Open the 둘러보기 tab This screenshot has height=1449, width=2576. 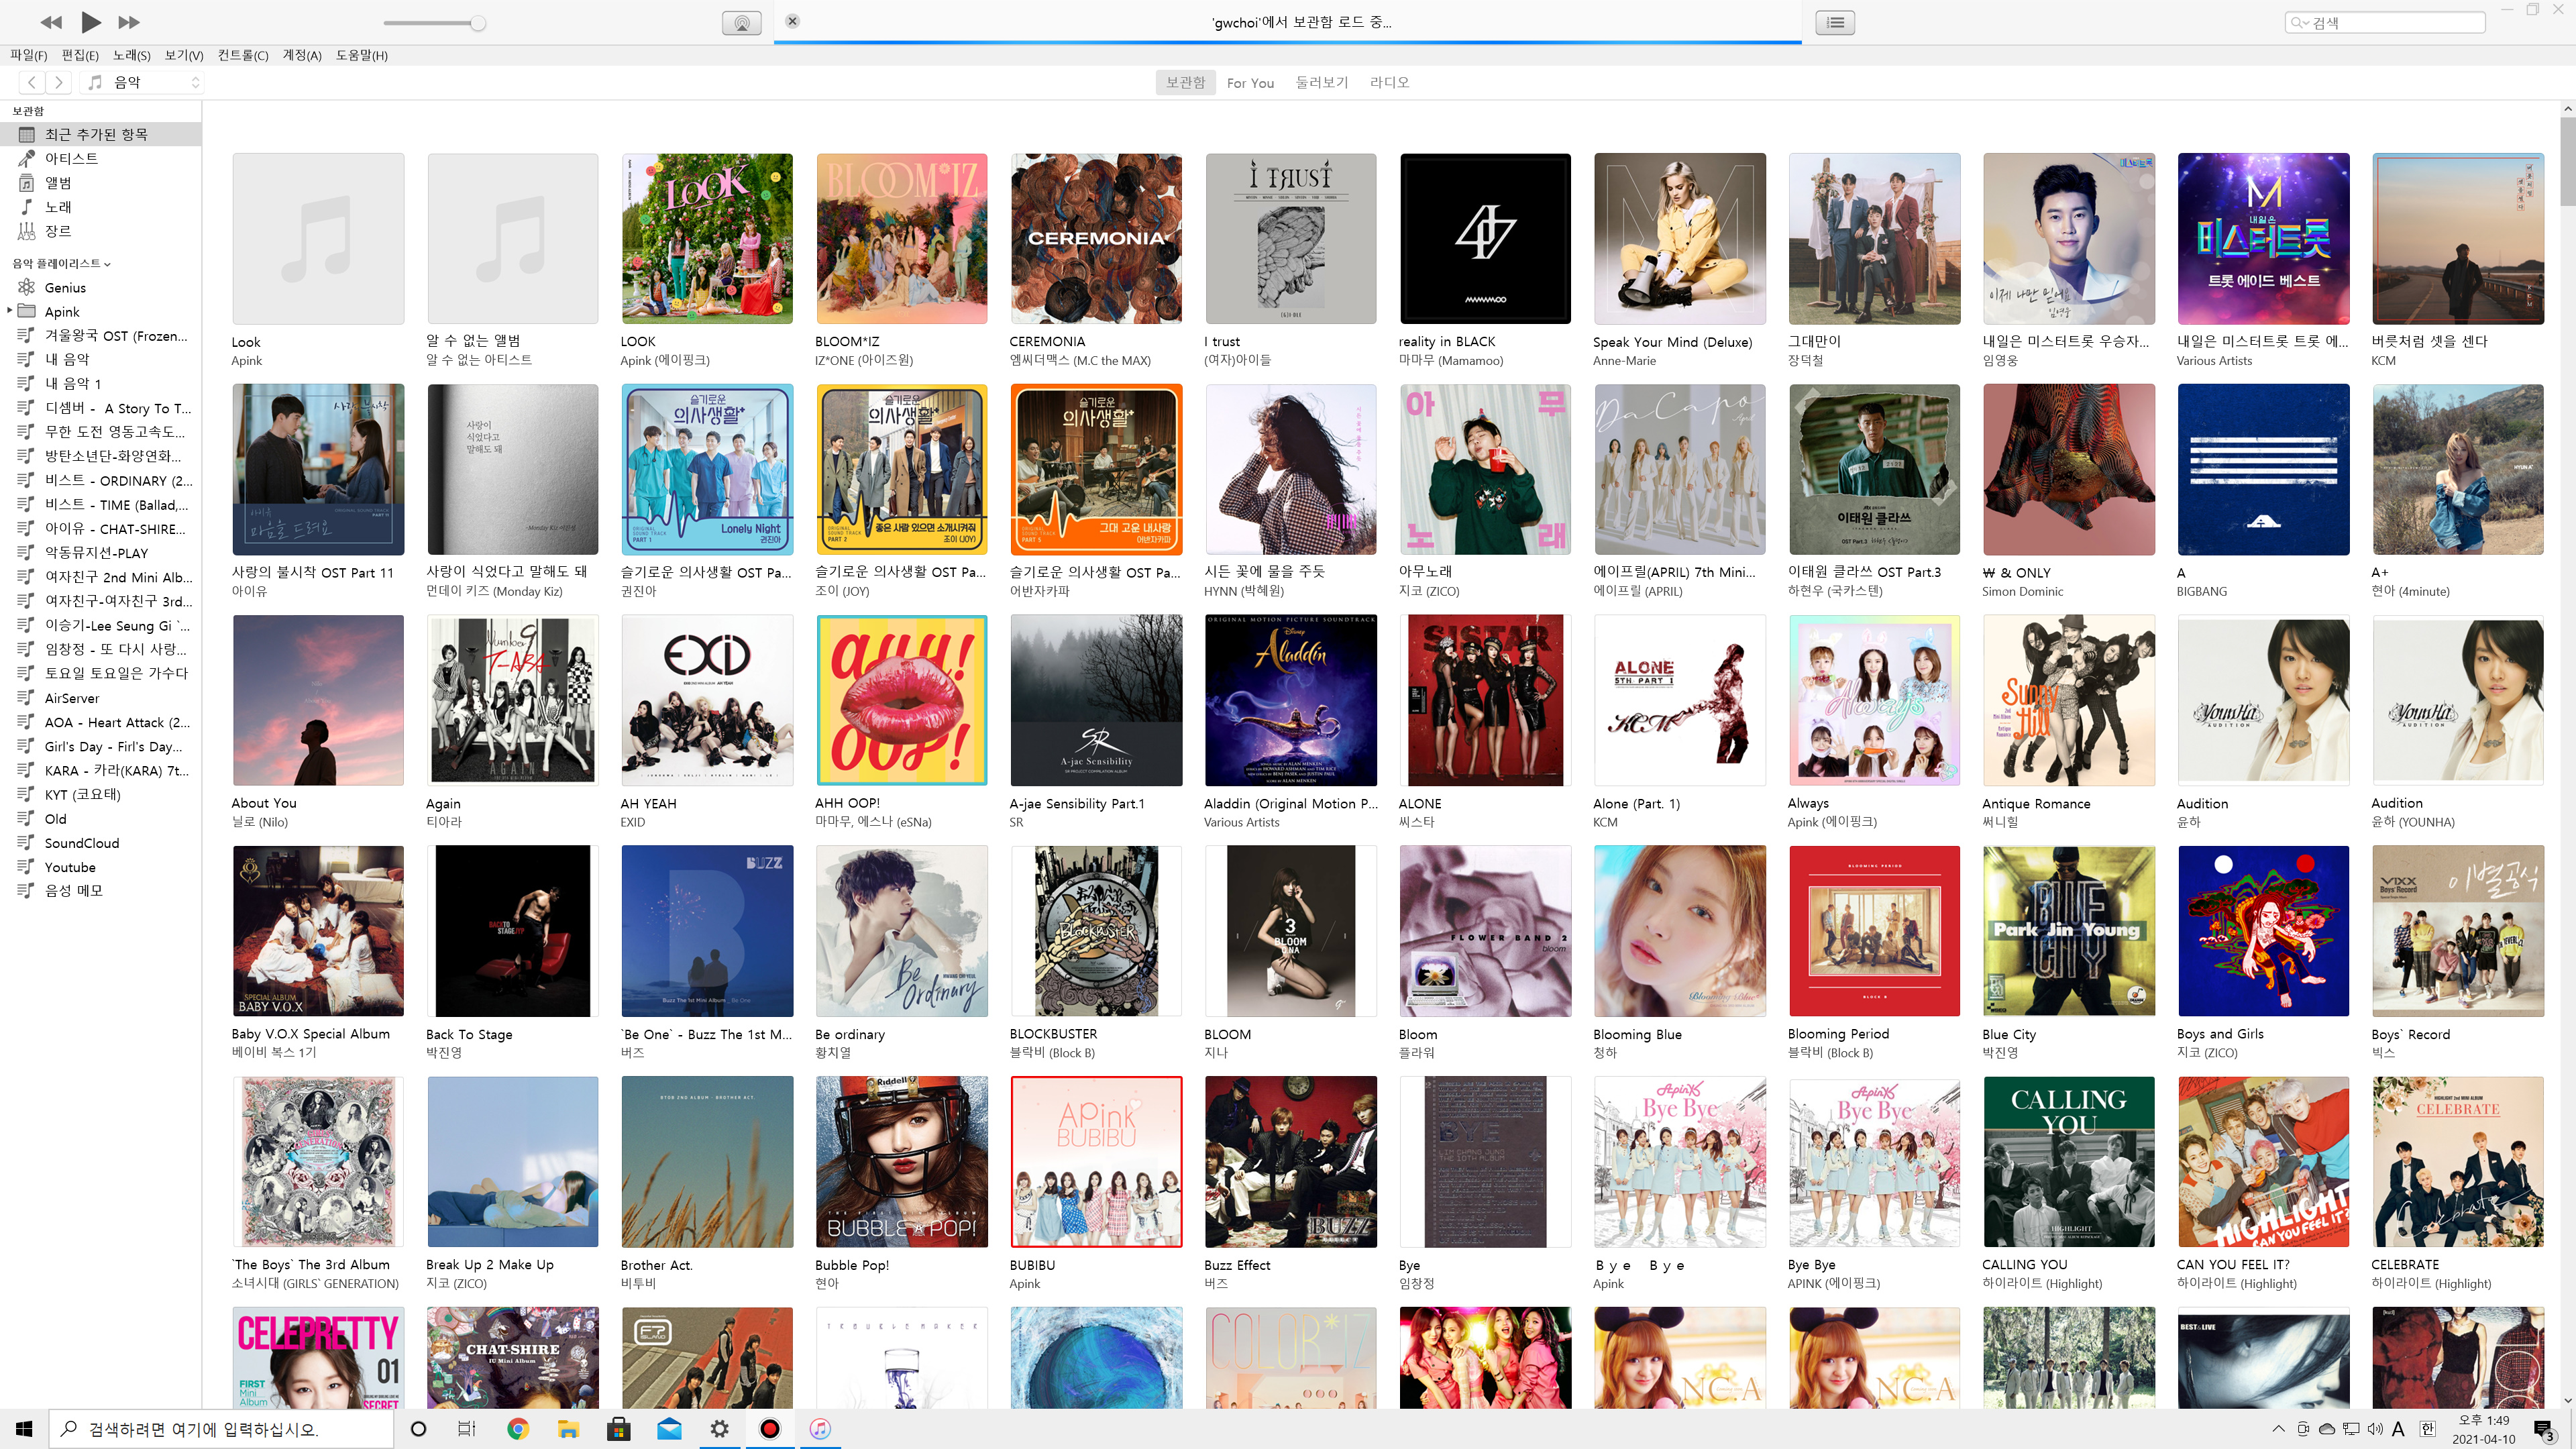[x=1321, y=82]
